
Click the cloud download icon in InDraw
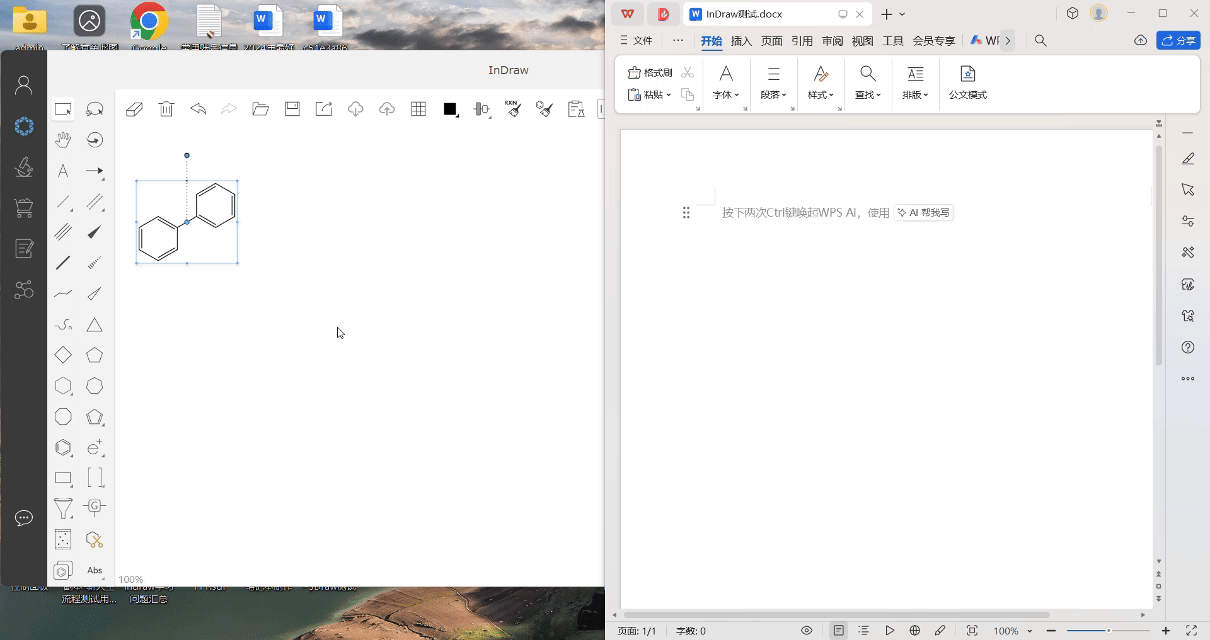pos(355,109)
